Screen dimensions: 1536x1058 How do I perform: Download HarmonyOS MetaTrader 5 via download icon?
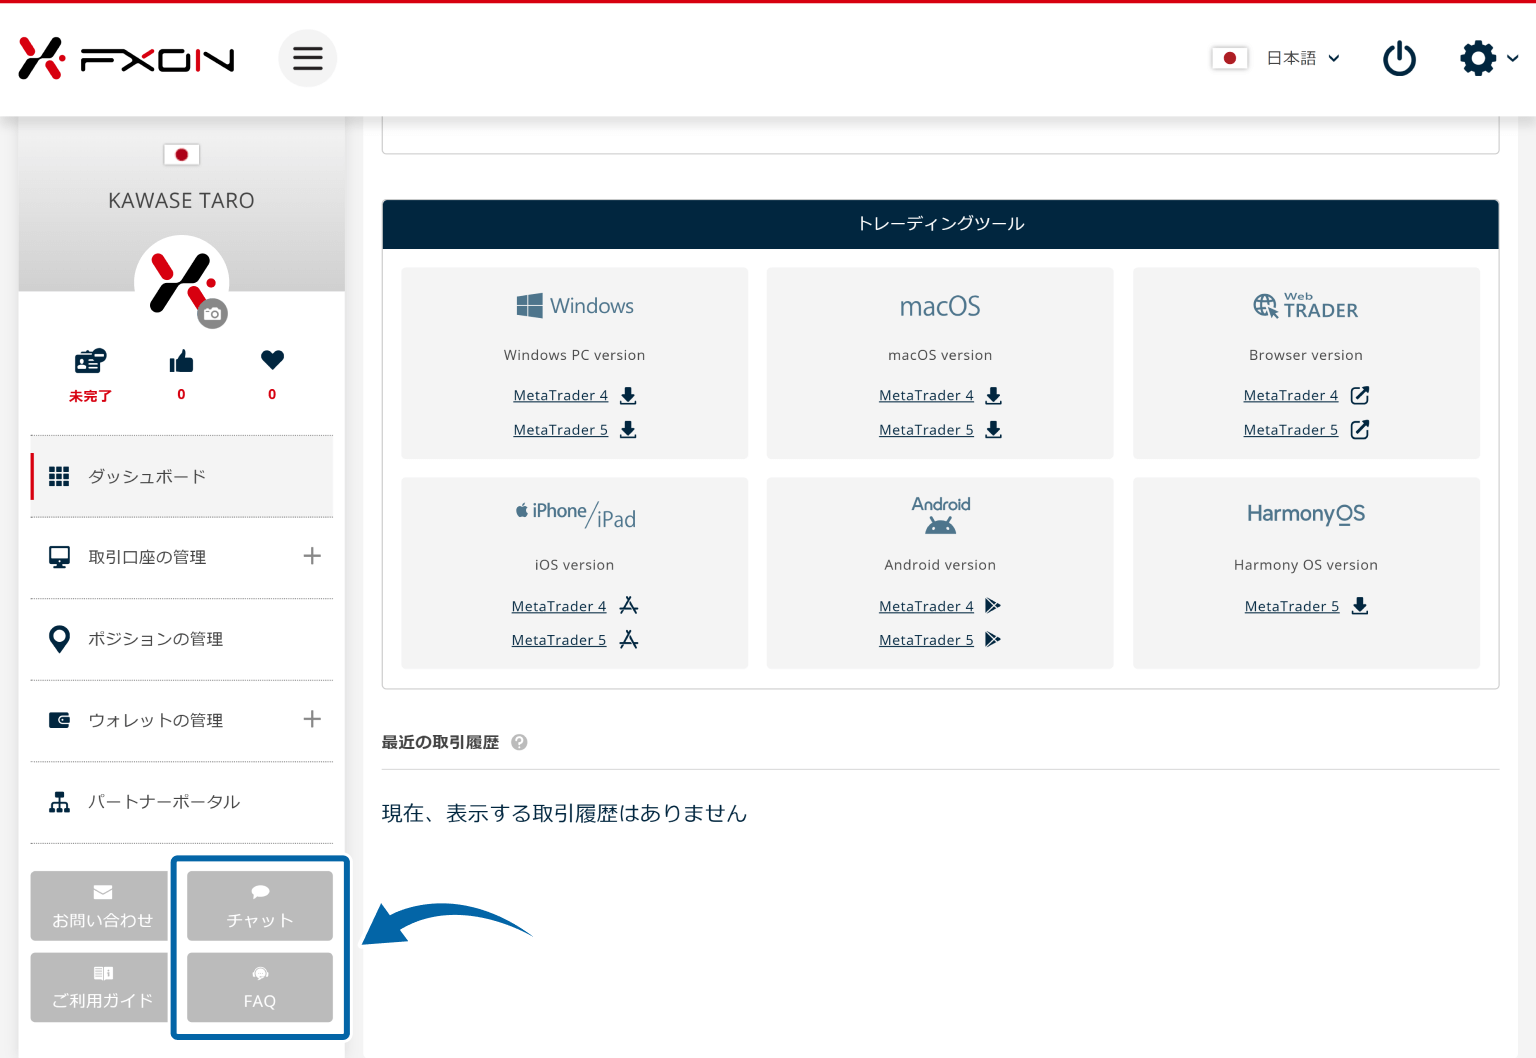tap(1359, 606)
